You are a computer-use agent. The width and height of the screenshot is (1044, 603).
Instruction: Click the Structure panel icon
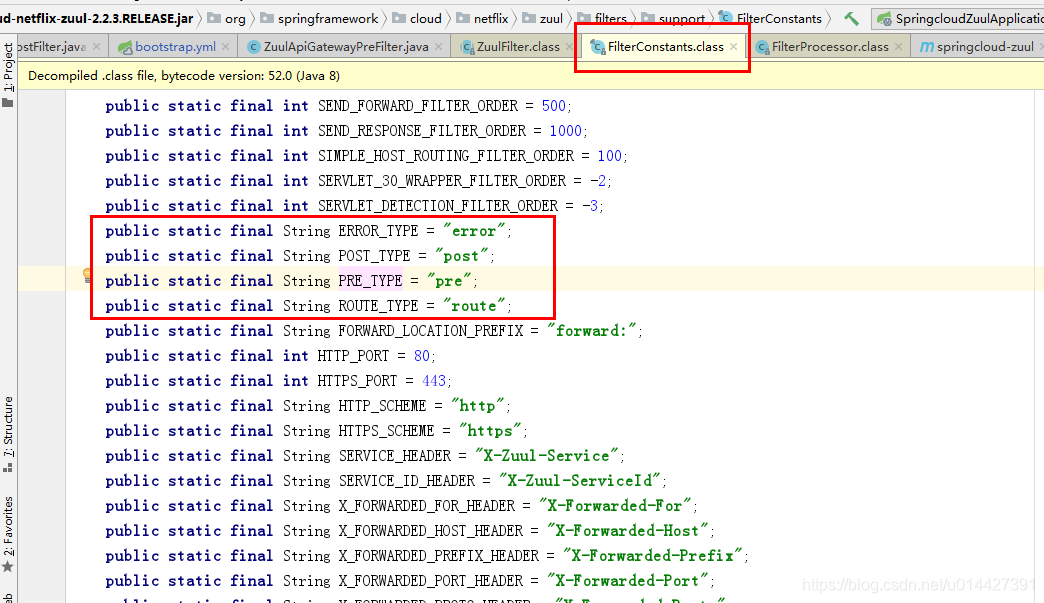8,467
